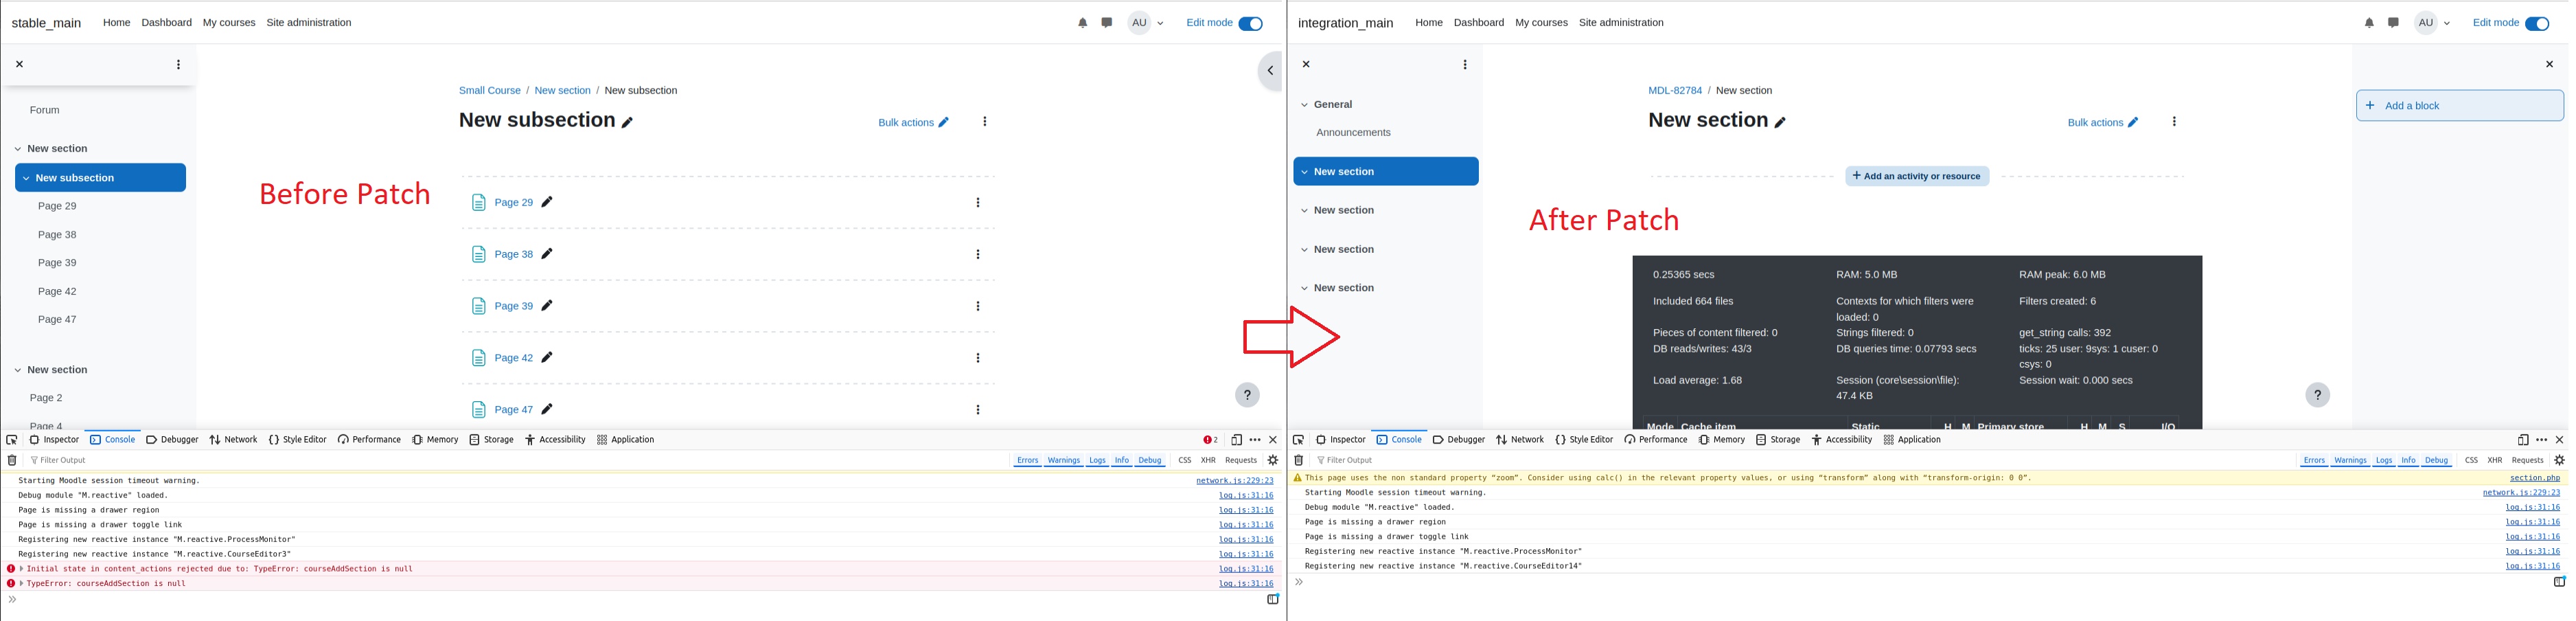Viewport: 2576px width, 621px height.
Task: Toggle CSS filter in right console
Action: point(2471,461)
